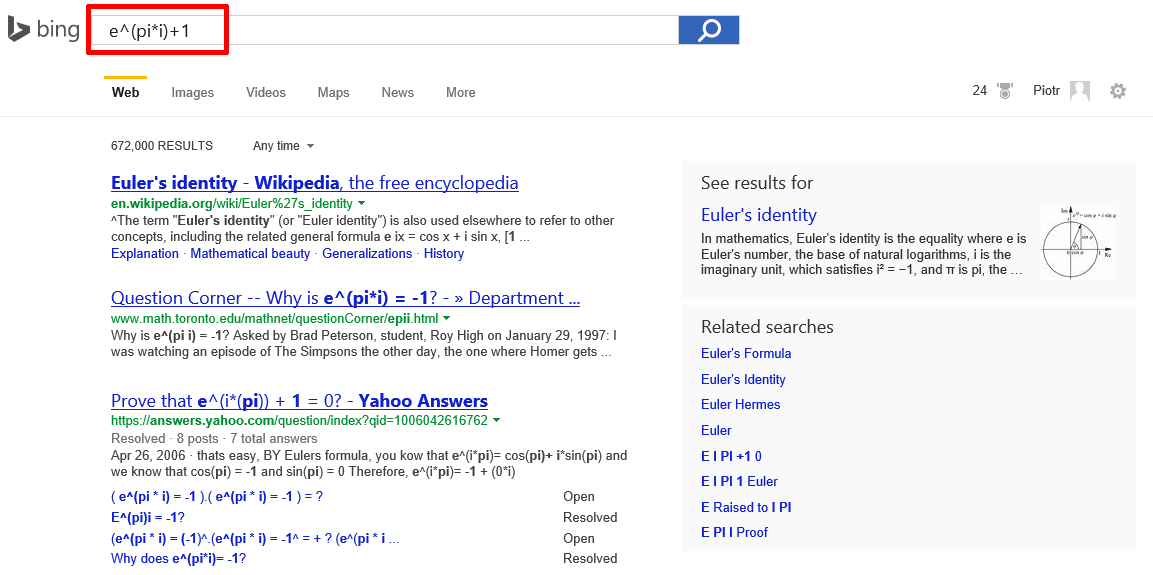Open the History sublink
Screen dimensions: 1153x575
[x=444, y=254]
